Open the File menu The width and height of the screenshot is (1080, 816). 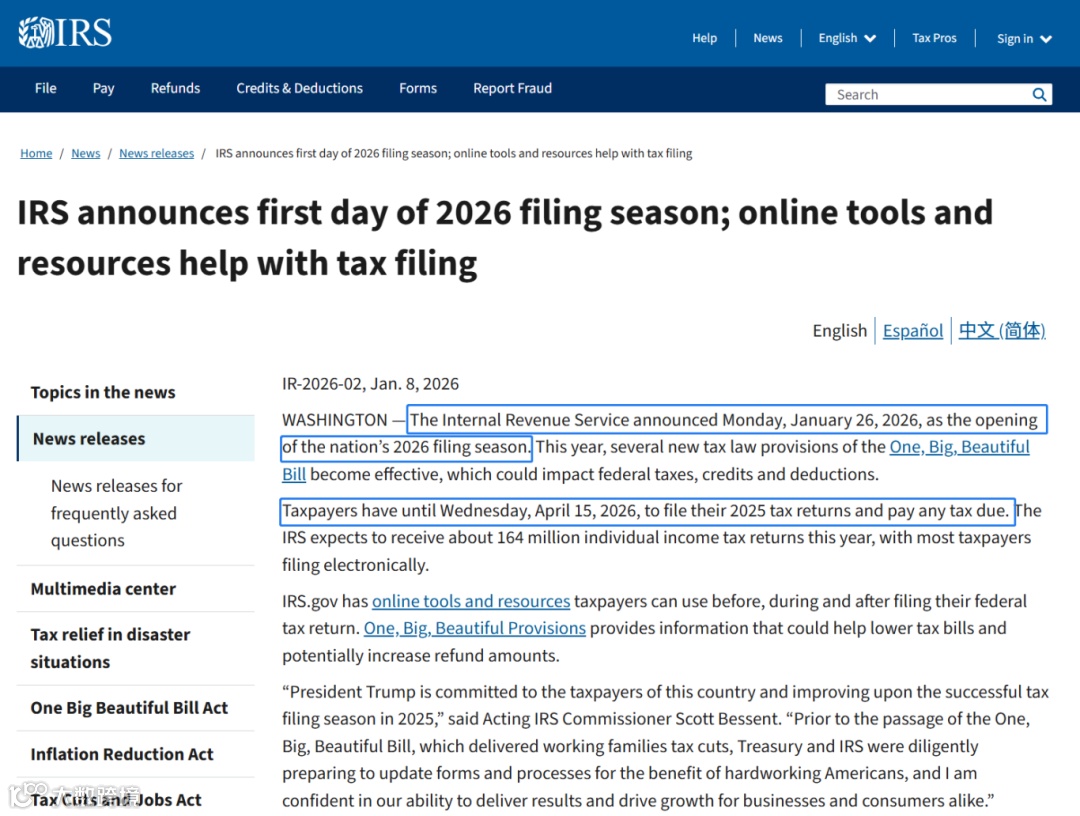coord(45,88)
